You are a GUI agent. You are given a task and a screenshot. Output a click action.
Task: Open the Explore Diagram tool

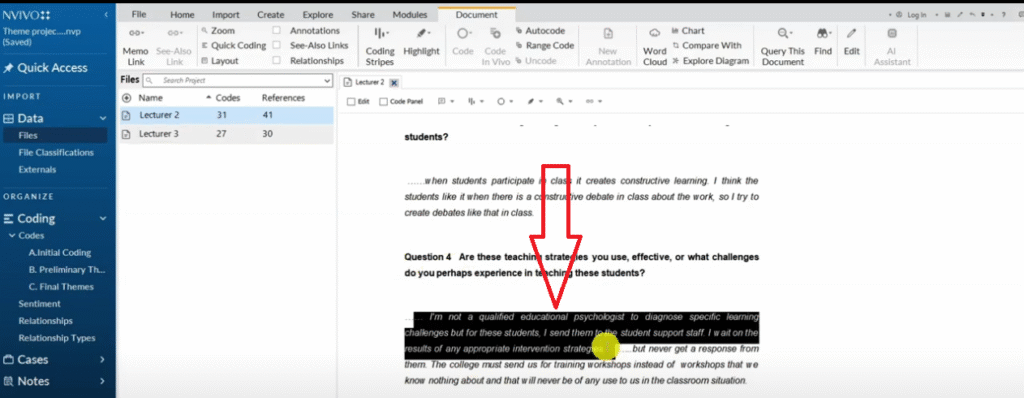pos(711,61)
